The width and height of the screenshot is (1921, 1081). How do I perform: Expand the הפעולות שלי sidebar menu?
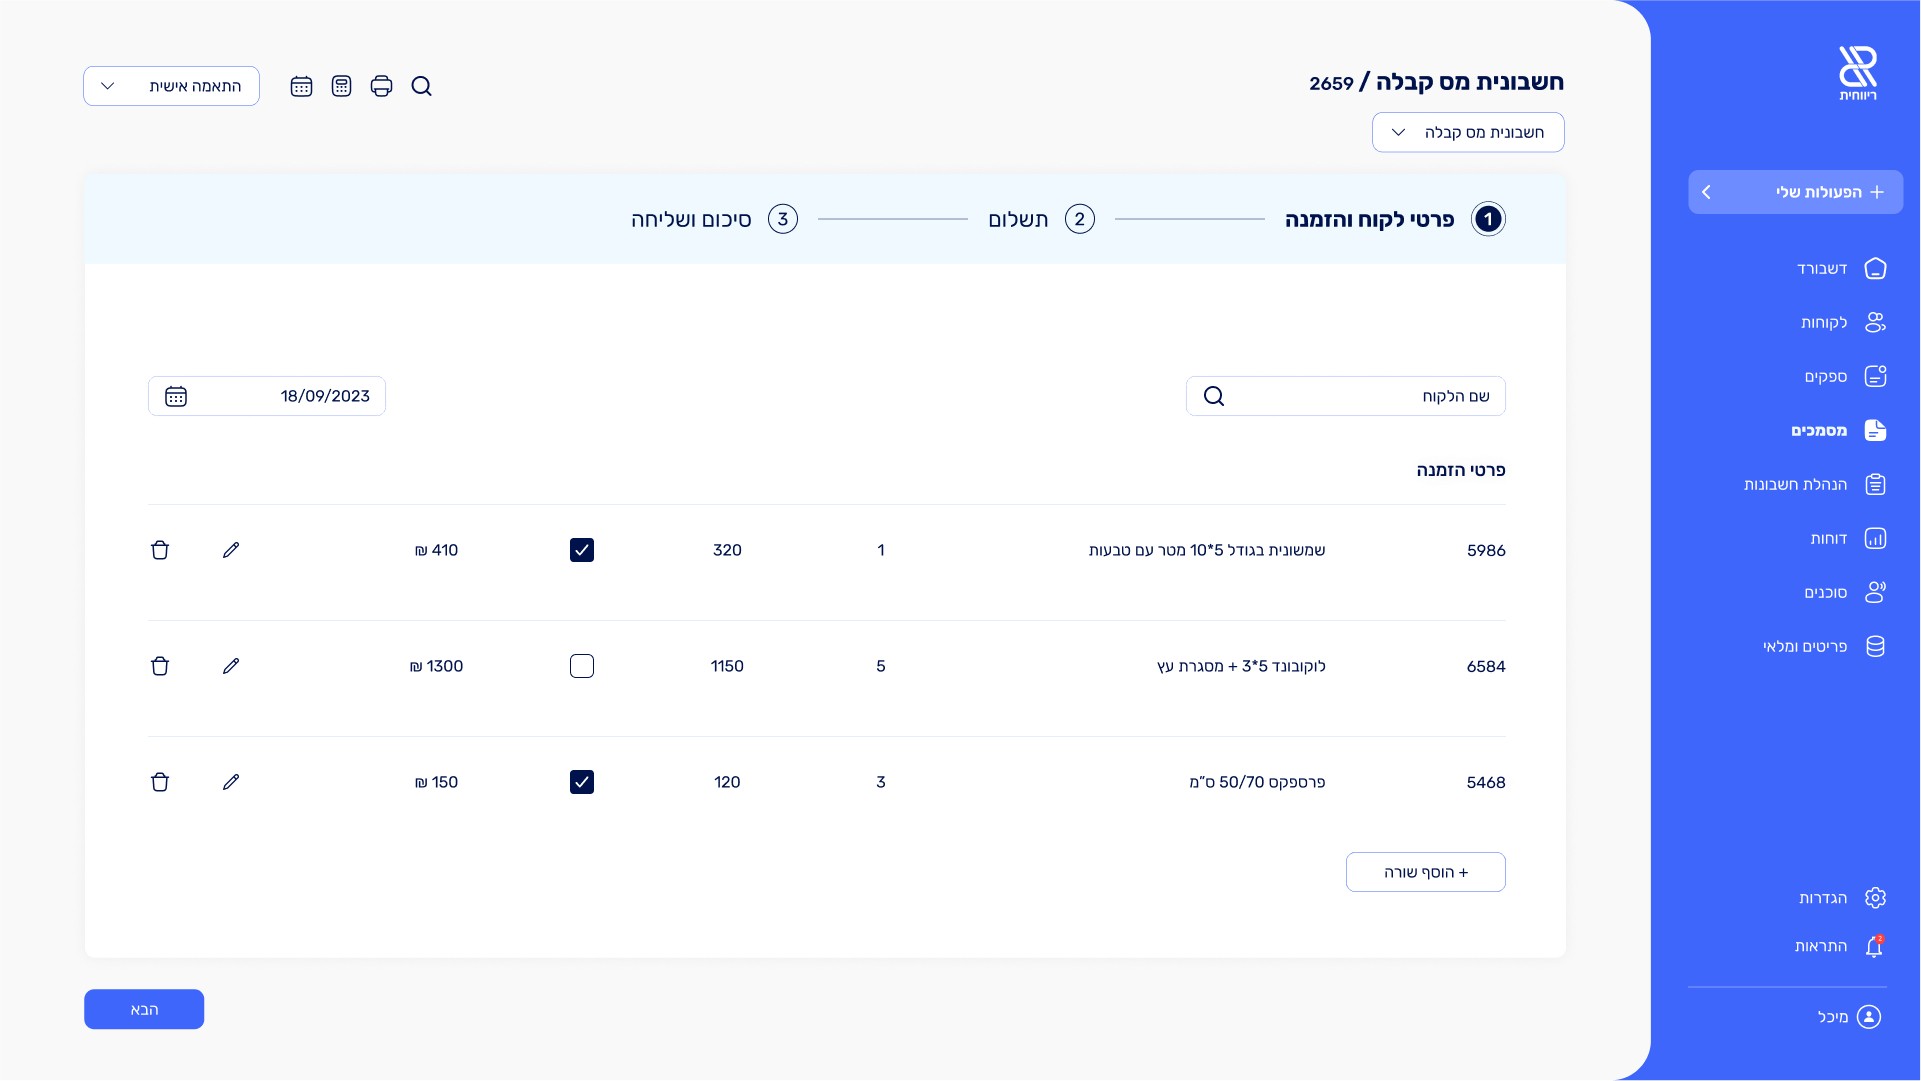coord(1795,192)
